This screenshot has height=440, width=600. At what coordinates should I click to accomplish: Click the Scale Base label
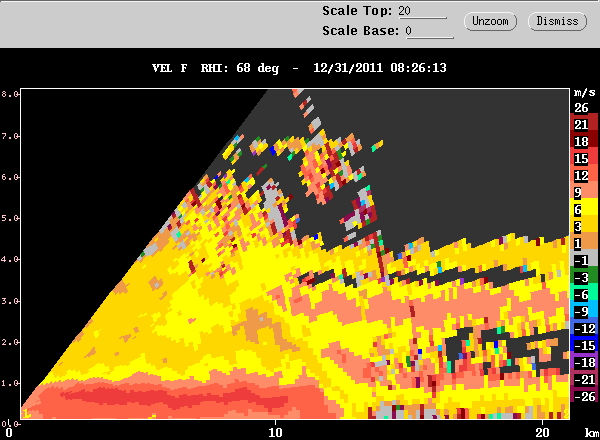361,31
